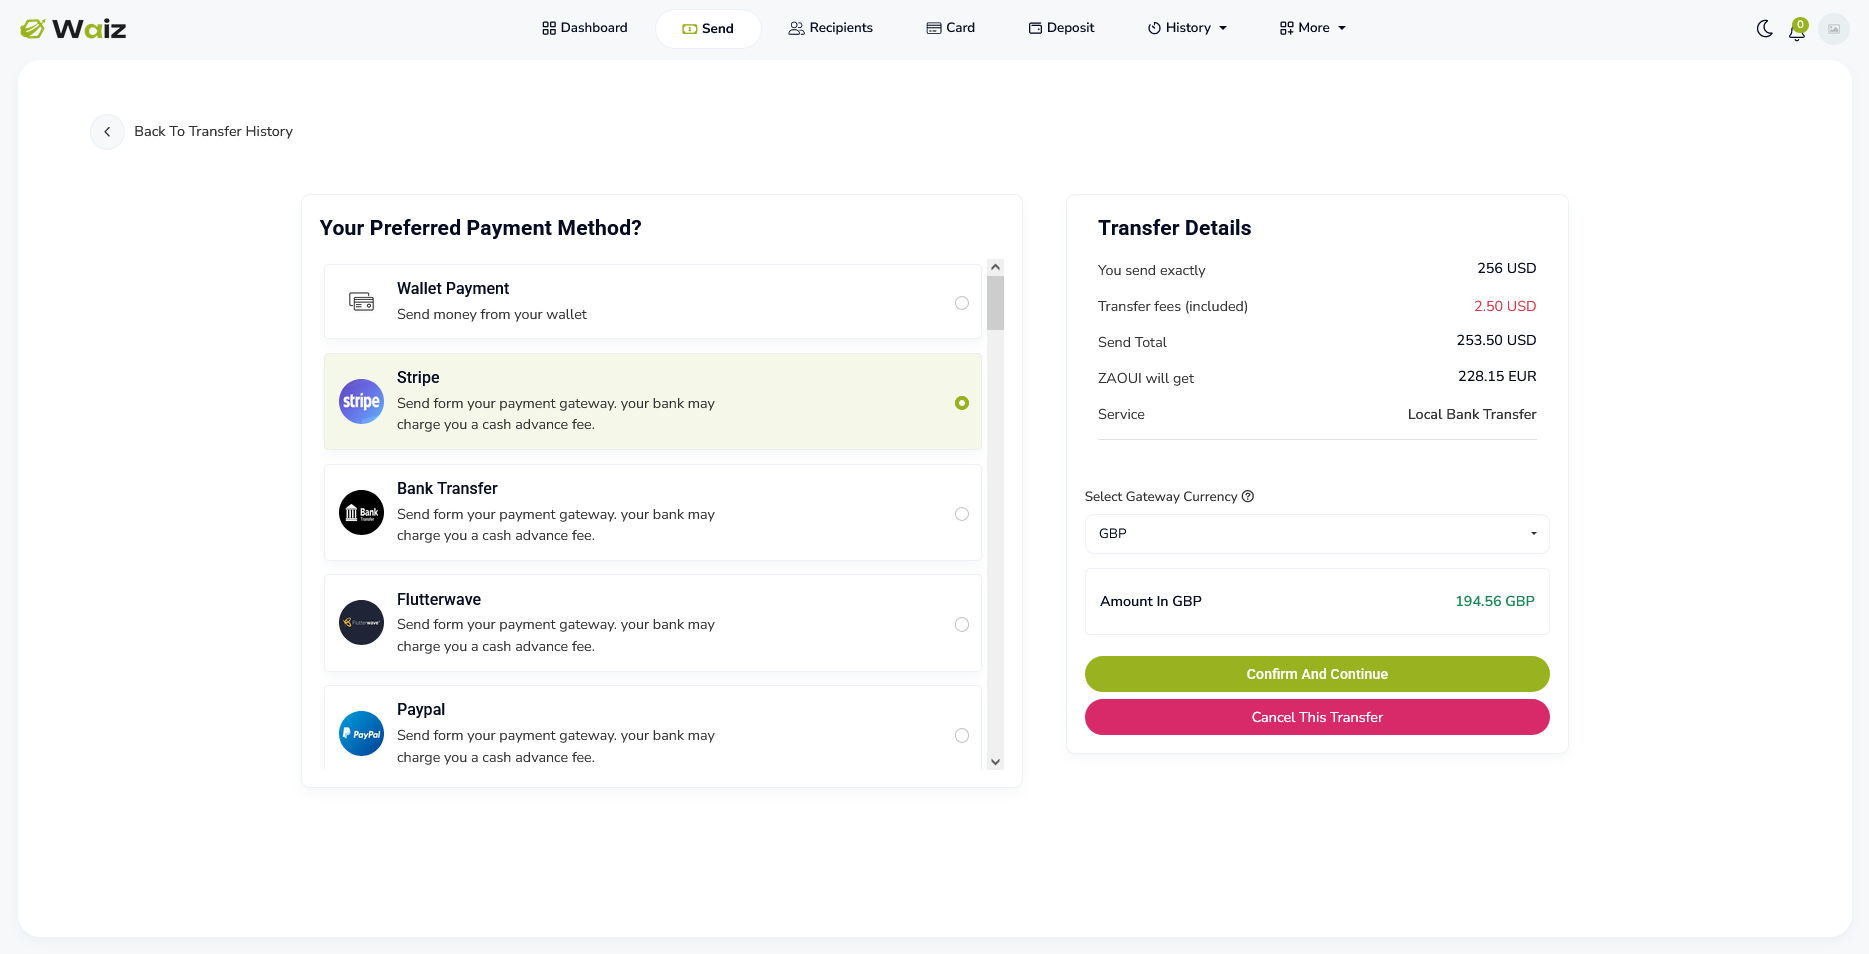This screenshot has width=1869, height=954.
Task: Select the Wallet Payment radio button
Action: 962,303
